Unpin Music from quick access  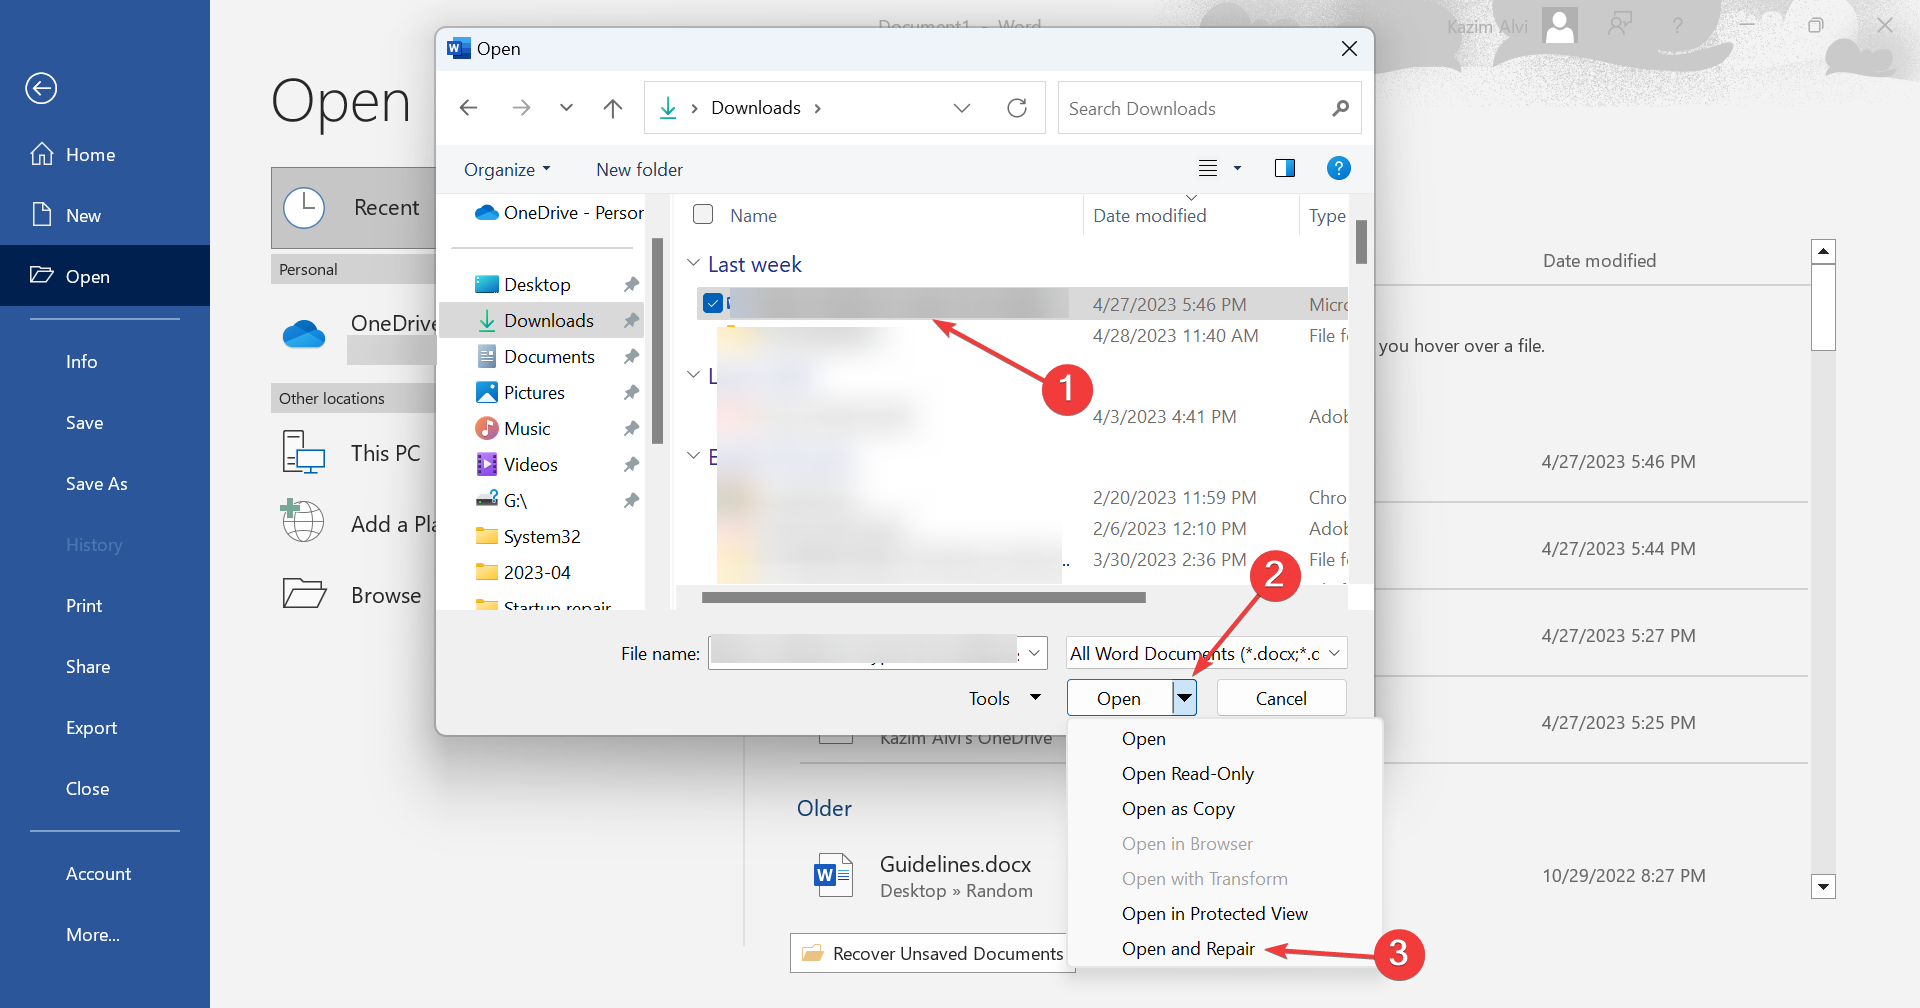point(631,429)
